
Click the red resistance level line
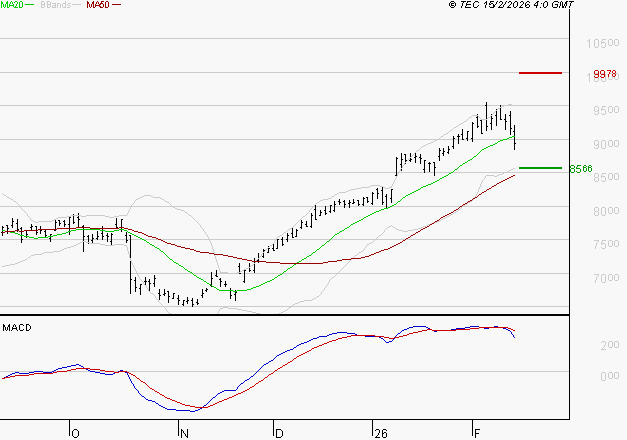coord(540,73)
